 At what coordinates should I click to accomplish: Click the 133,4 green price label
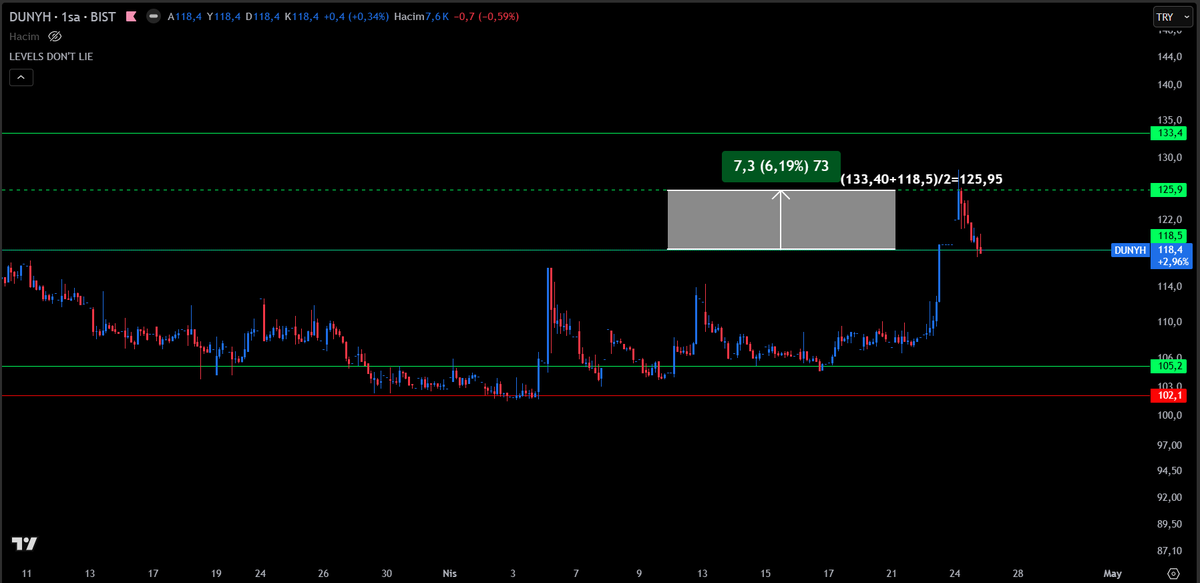coord(1167,133)
